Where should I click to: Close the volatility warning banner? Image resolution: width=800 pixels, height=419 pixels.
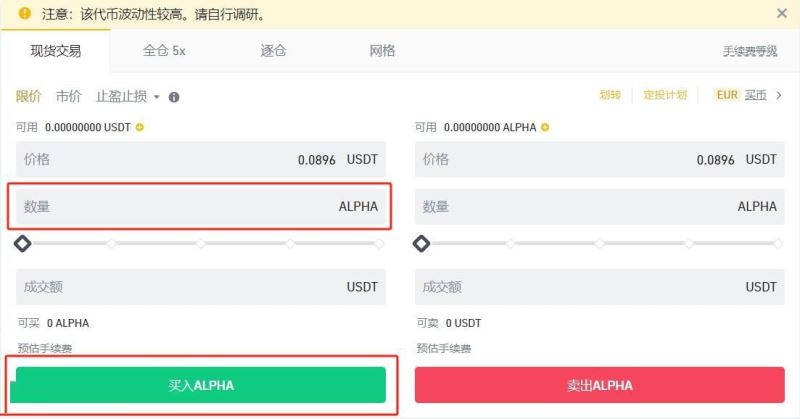point(782,14)
